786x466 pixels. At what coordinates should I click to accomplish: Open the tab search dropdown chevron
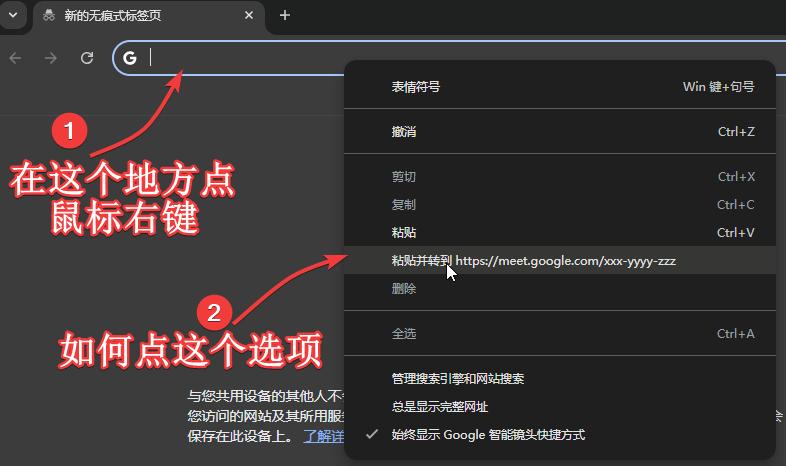[x=13, y=15]
